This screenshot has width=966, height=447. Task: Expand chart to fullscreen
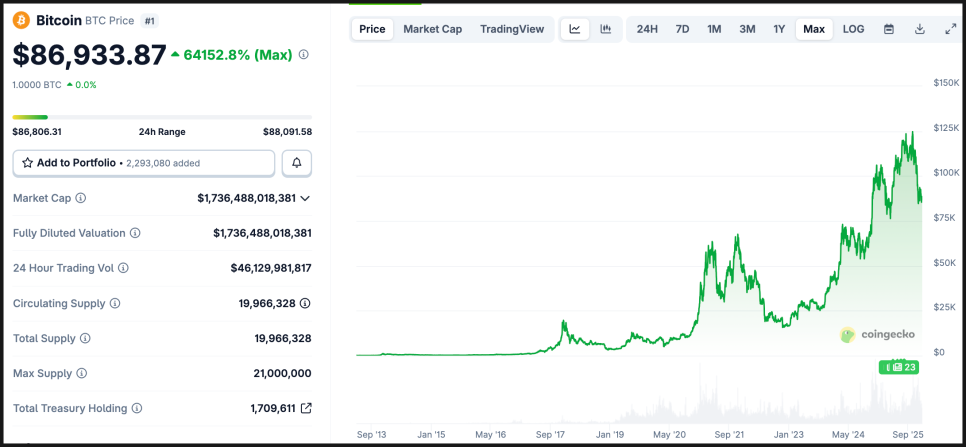(x=950, y=29)
